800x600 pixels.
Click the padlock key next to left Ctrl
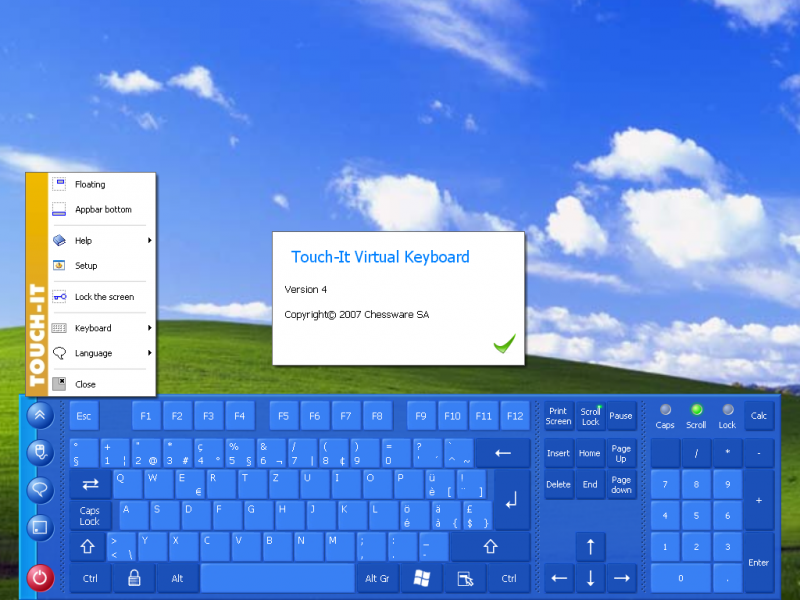point(134,578)
